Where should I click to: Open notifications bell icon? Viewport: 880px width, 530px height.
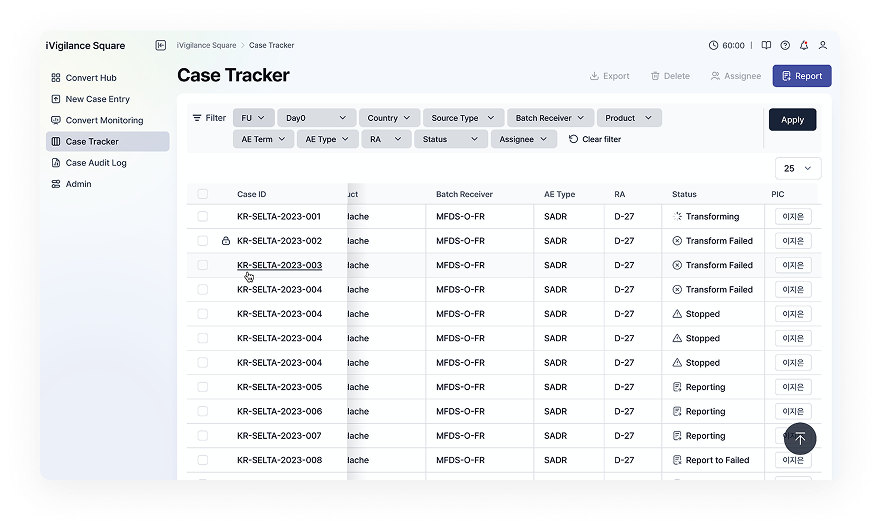(804, 45)
